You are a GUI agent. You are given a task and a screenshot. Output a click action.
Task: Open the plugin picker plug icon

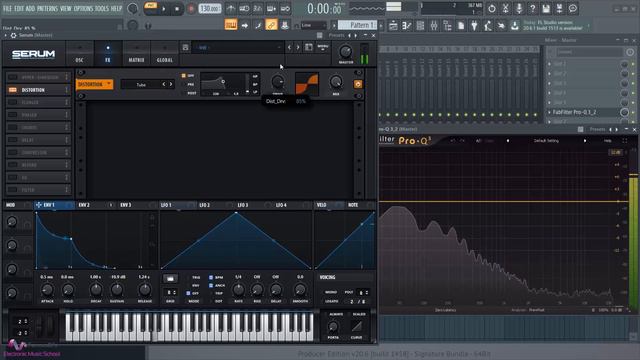click(x=474, y=26)
